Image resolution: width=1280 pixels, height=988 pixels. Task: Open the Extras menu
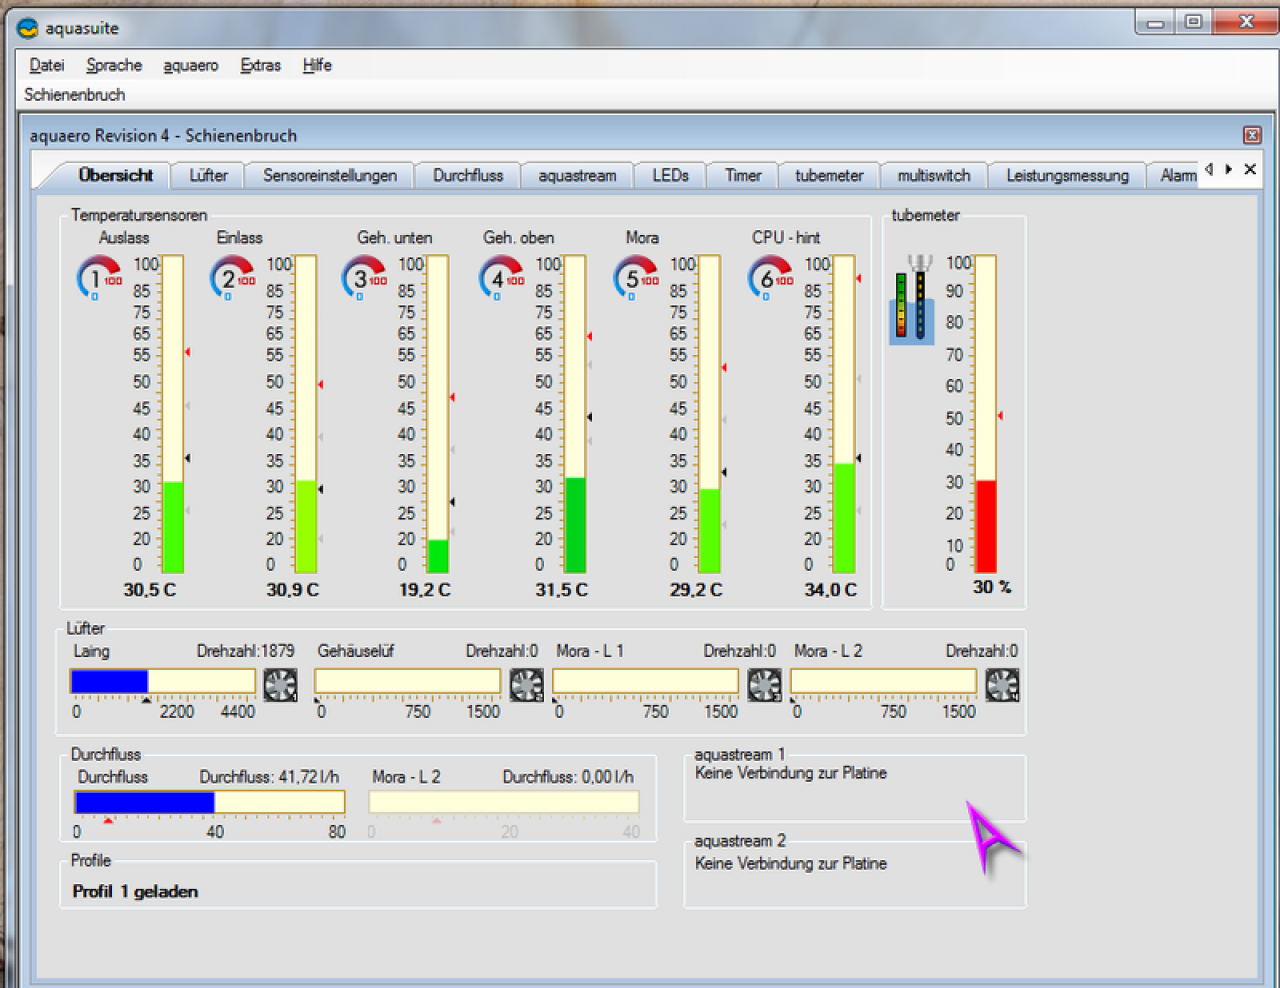260,65
